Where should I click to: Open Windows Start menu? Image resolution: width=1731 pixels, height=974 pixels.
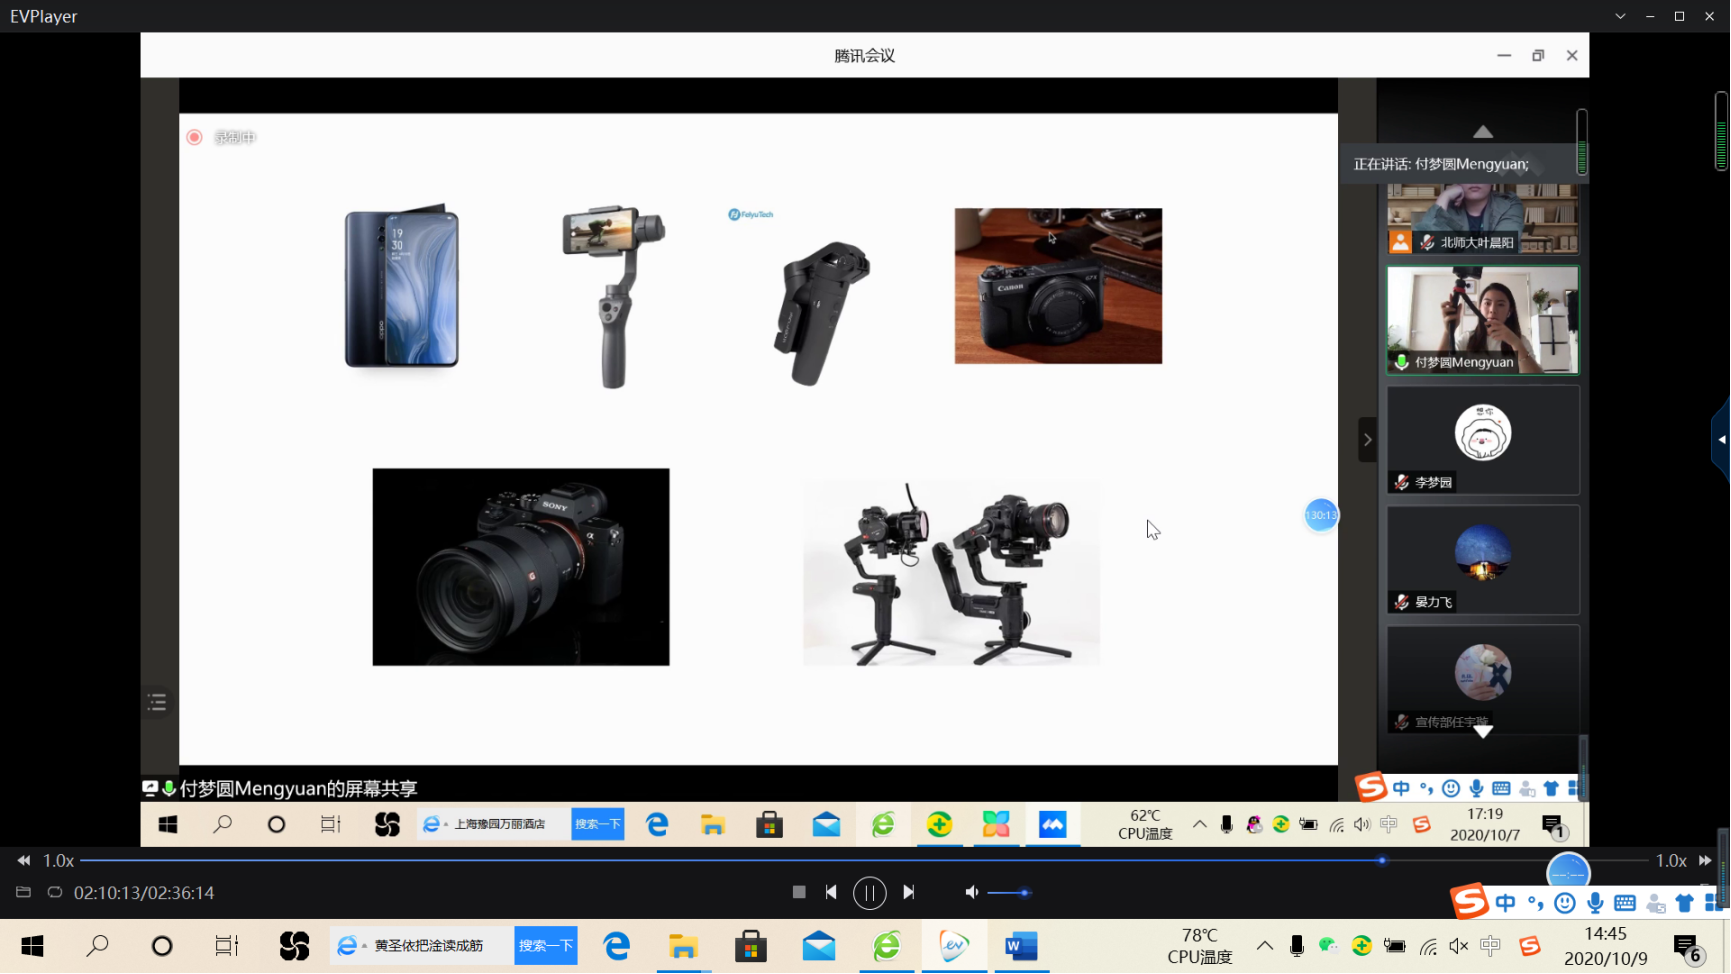click(x=32, y=946)
